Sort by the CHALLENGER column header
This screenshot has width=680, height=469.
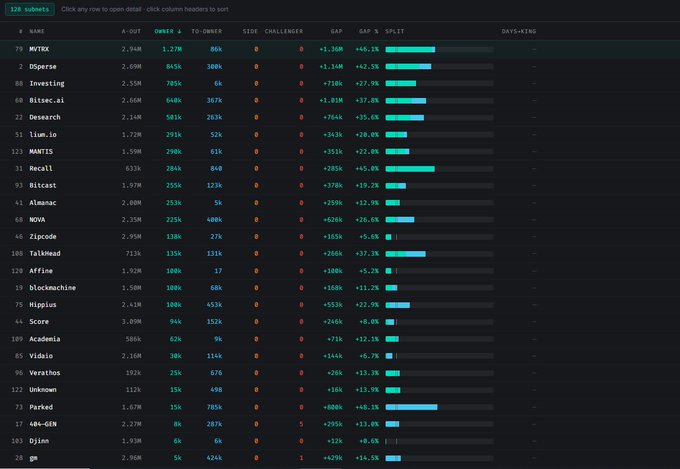(284, 31)
